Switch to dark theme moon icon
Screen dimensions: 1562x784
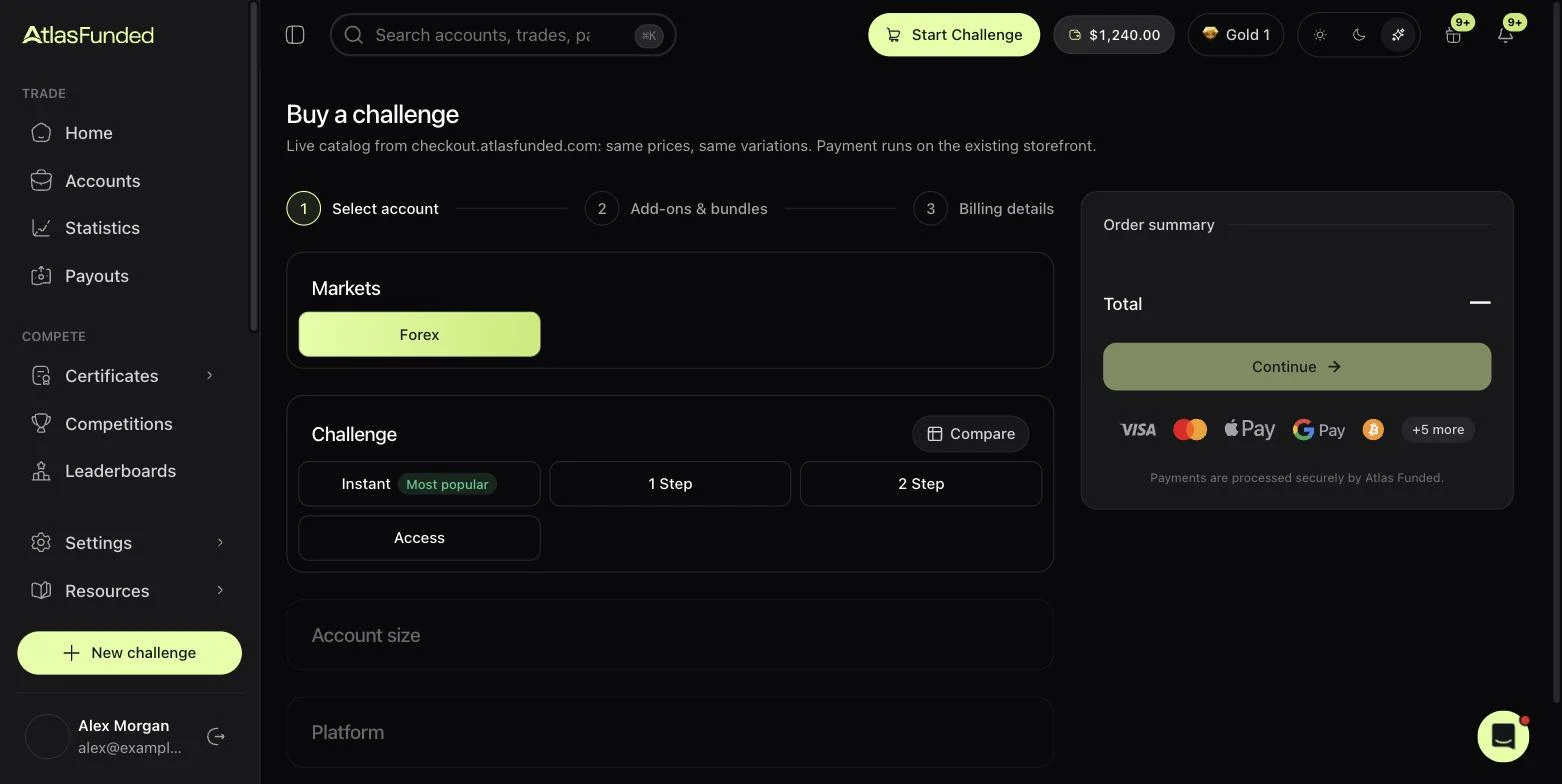[x=1359, y=35]
